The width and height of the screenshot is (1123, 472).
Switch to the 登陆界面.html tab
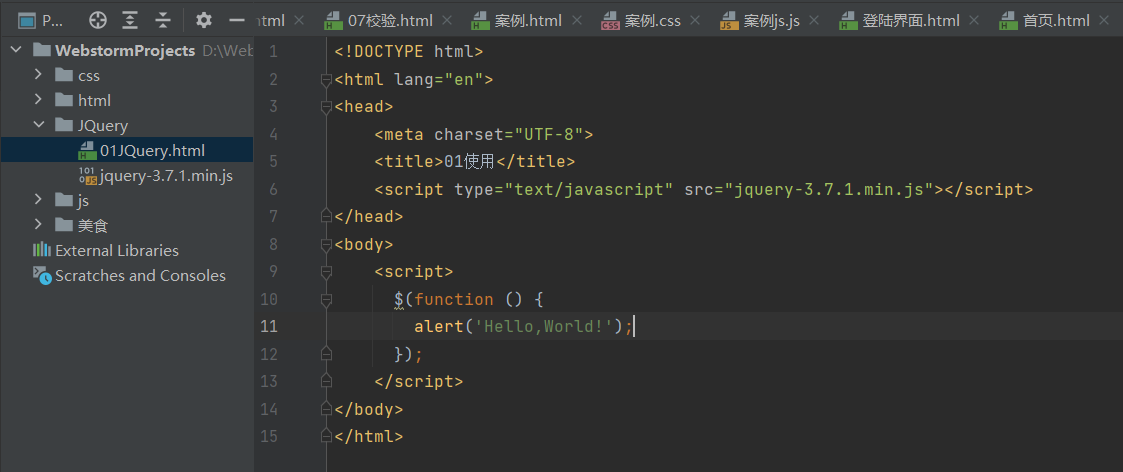click(x=910, y=21)
